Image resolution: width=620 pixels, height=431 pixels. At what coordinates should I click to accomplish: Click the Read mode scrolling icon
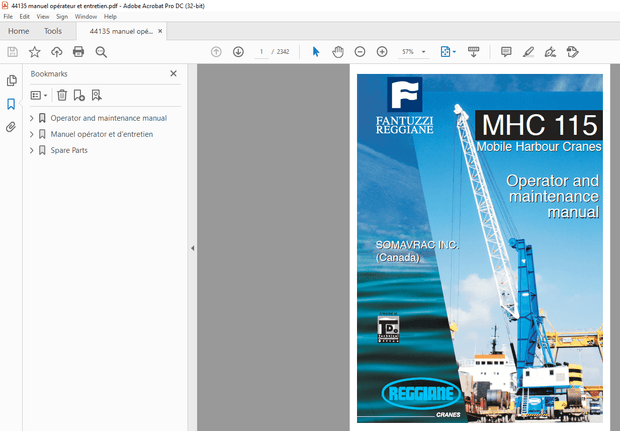[x=473, y=52]
